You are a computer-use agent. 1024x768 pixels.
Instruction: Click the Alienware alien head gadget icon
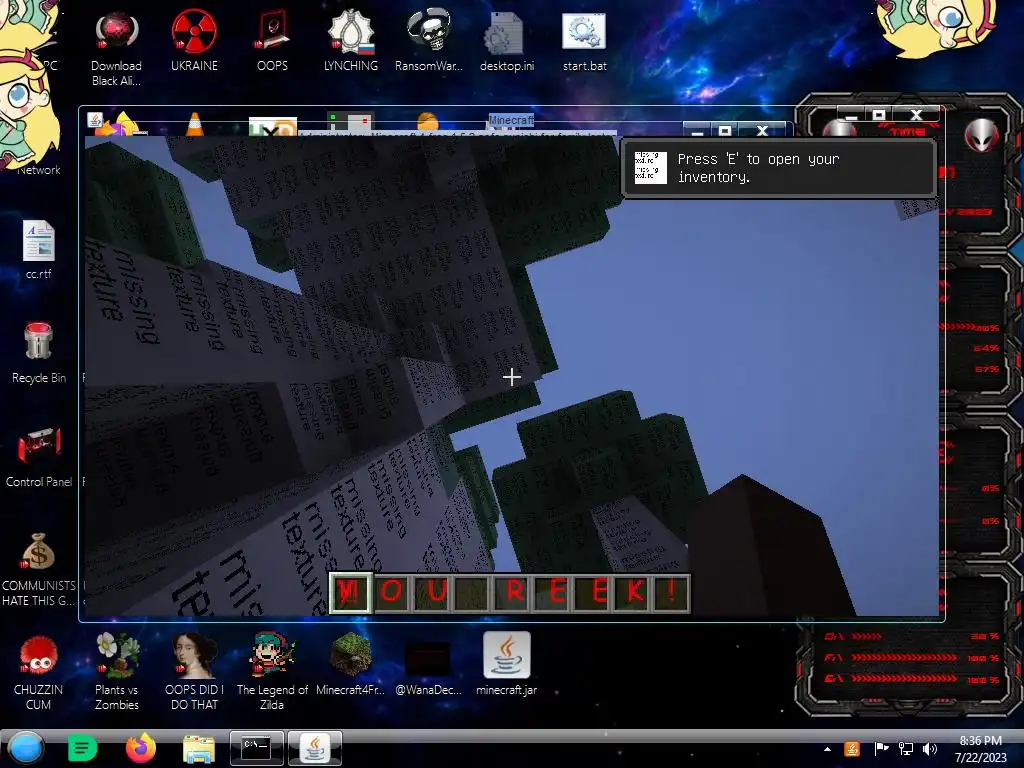[982, 135]
